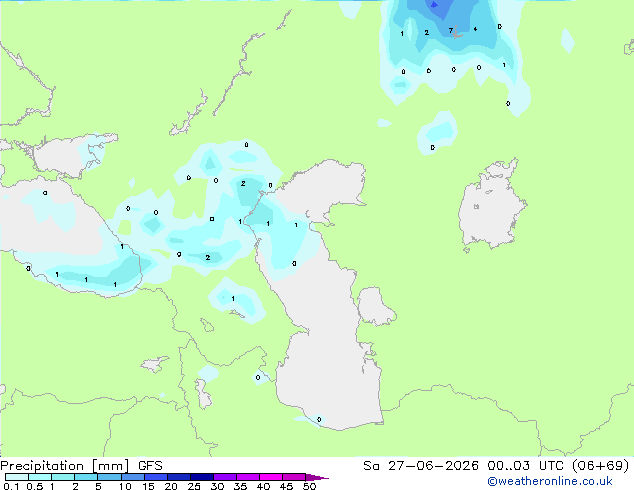
Task: Click the '0.5' legend scale label
Action: point(35,486)
